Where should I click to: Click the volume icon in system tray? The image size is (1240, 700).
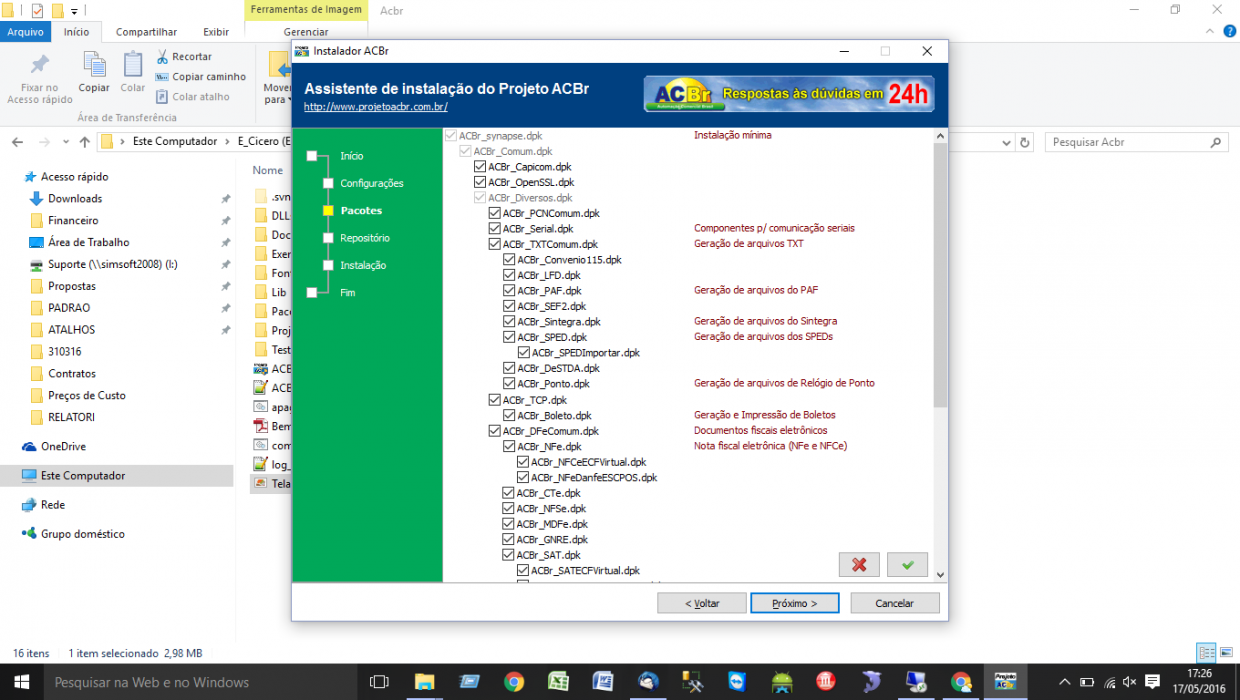[x=1130, y=682]
